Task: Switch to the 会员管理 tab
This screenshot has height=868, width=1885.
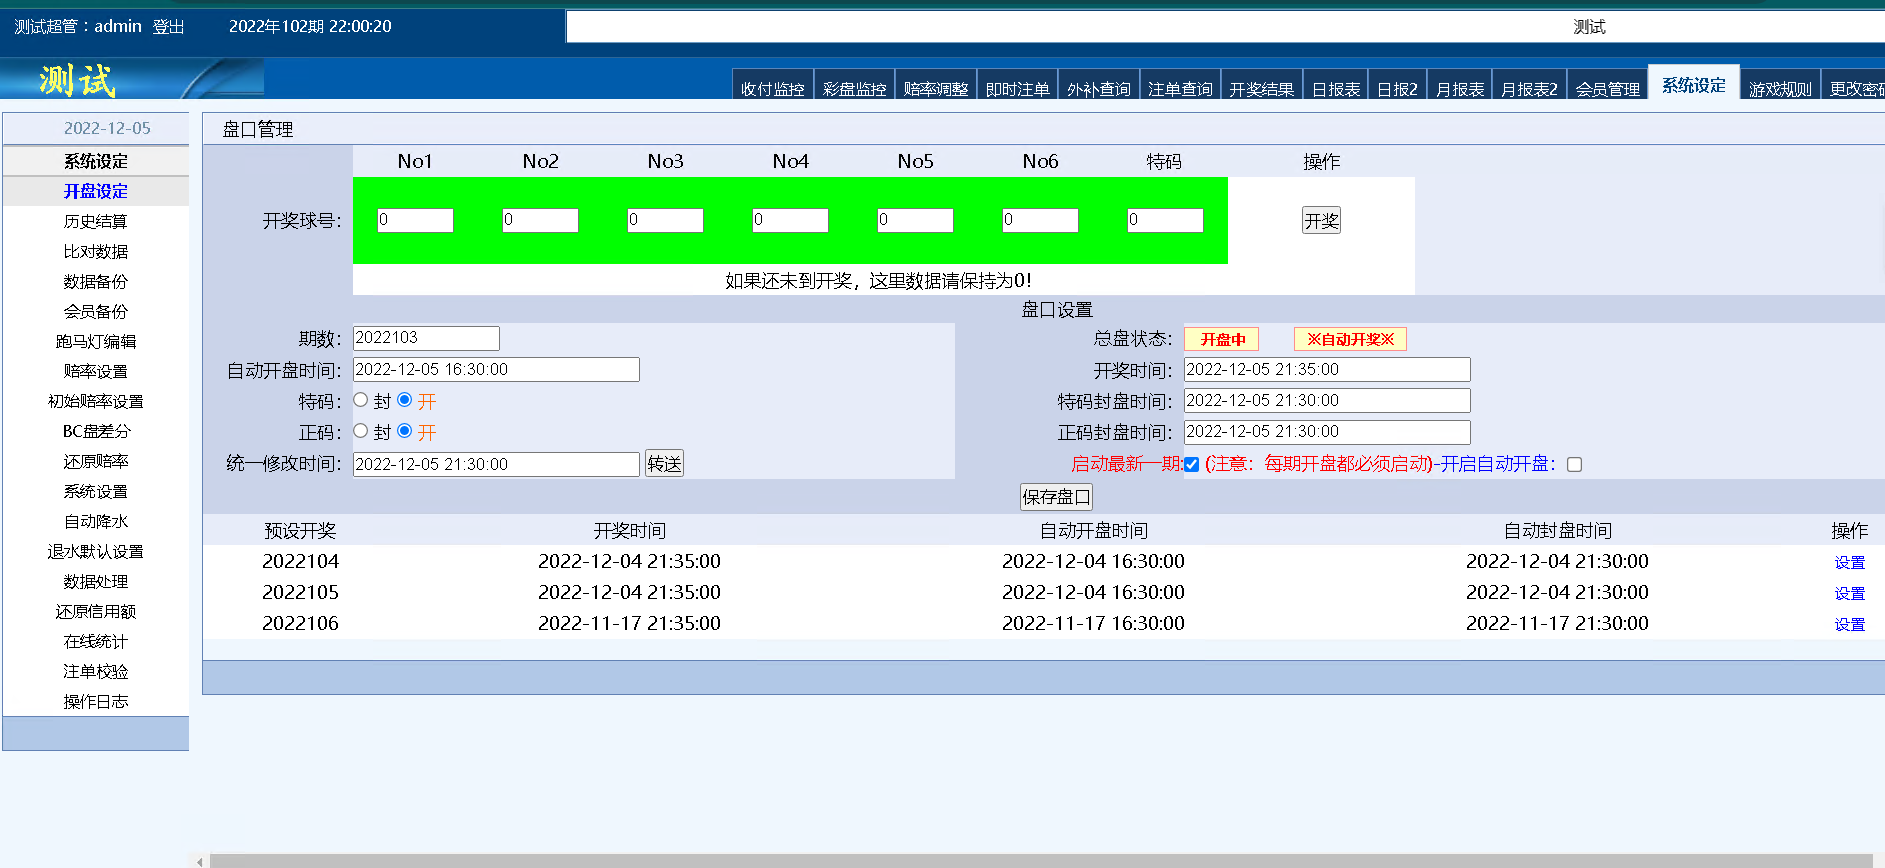Action: tap(1608, 88)
